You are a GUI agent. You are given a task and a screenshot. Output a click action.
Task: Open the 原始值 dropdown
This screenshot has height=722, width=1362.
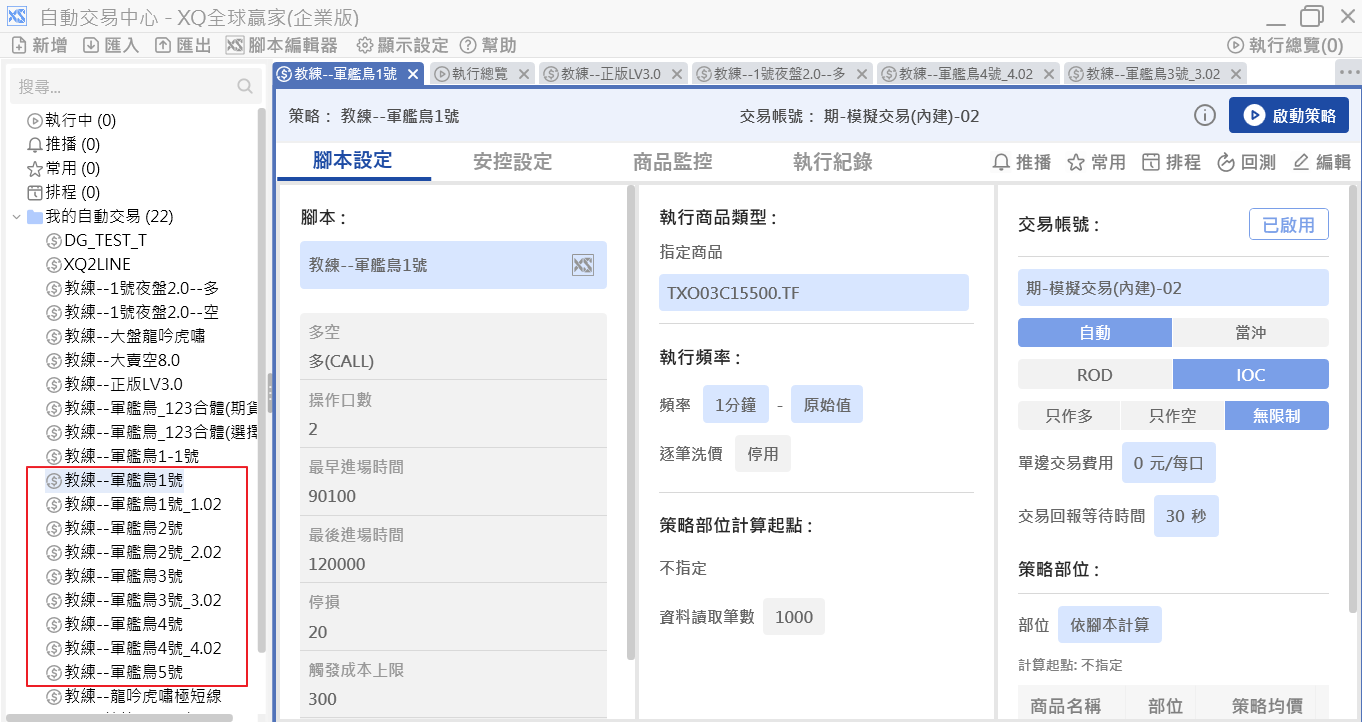(827, 405)
